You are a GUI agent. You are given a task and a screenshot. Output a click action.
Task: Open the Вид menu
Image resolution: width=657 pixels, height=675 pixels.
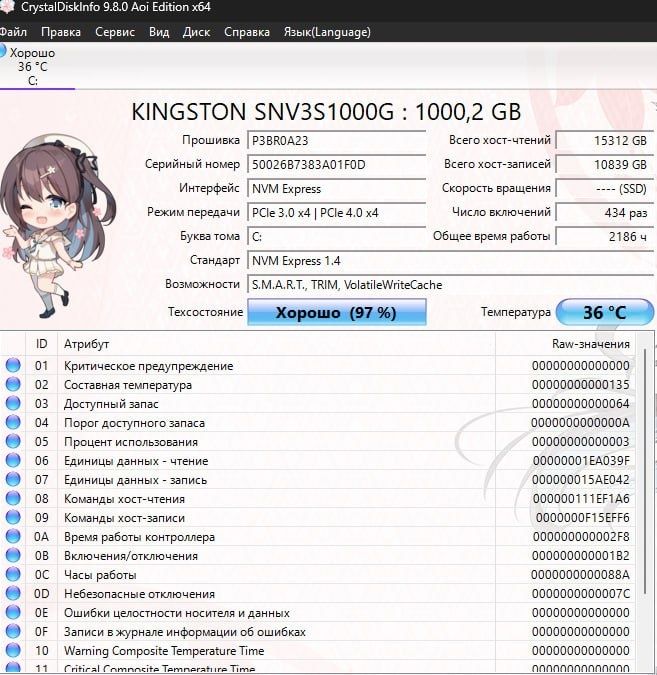pyautogui.click(x=159, y=32)
